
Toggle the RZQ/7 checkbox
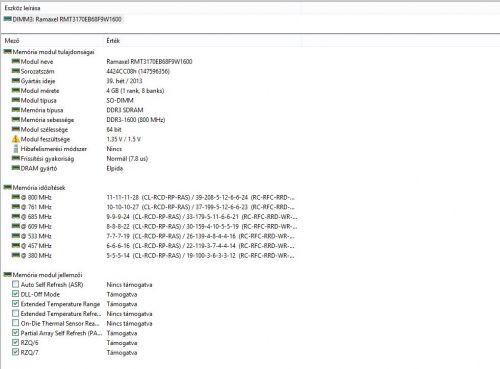(x=15, y=352)
